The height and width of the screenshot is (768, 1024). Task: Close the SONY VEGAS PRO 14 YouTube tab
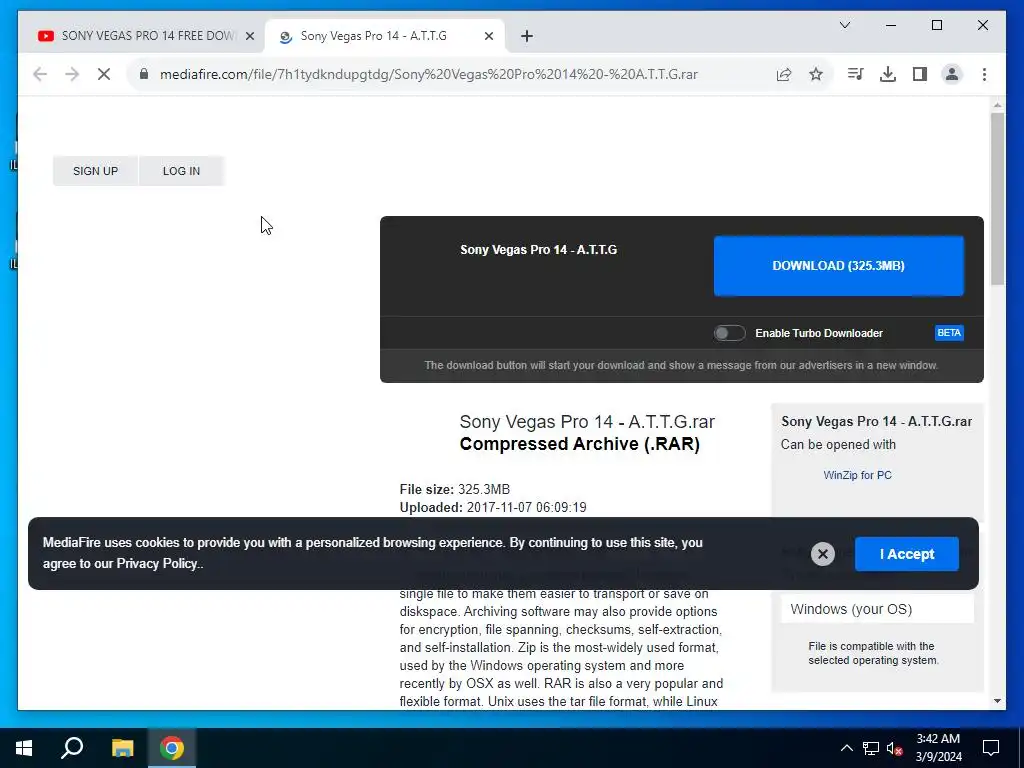[x=249, y=37]
